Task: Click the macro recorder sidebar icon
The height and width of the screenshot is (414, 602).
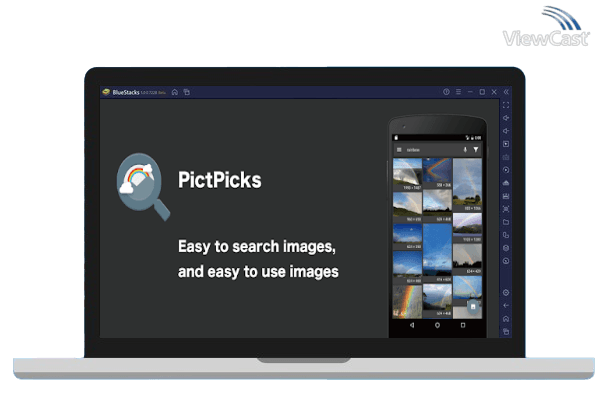Action: click(x=506, y=196)
